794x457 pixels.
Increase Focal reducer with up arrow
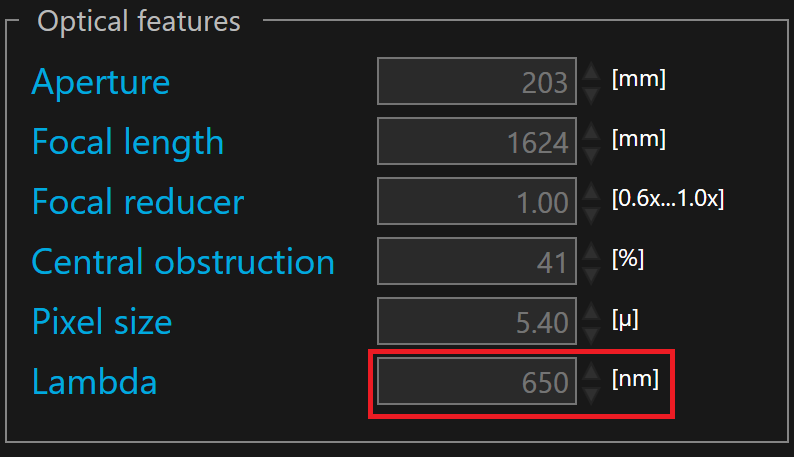tap(590, 191)
